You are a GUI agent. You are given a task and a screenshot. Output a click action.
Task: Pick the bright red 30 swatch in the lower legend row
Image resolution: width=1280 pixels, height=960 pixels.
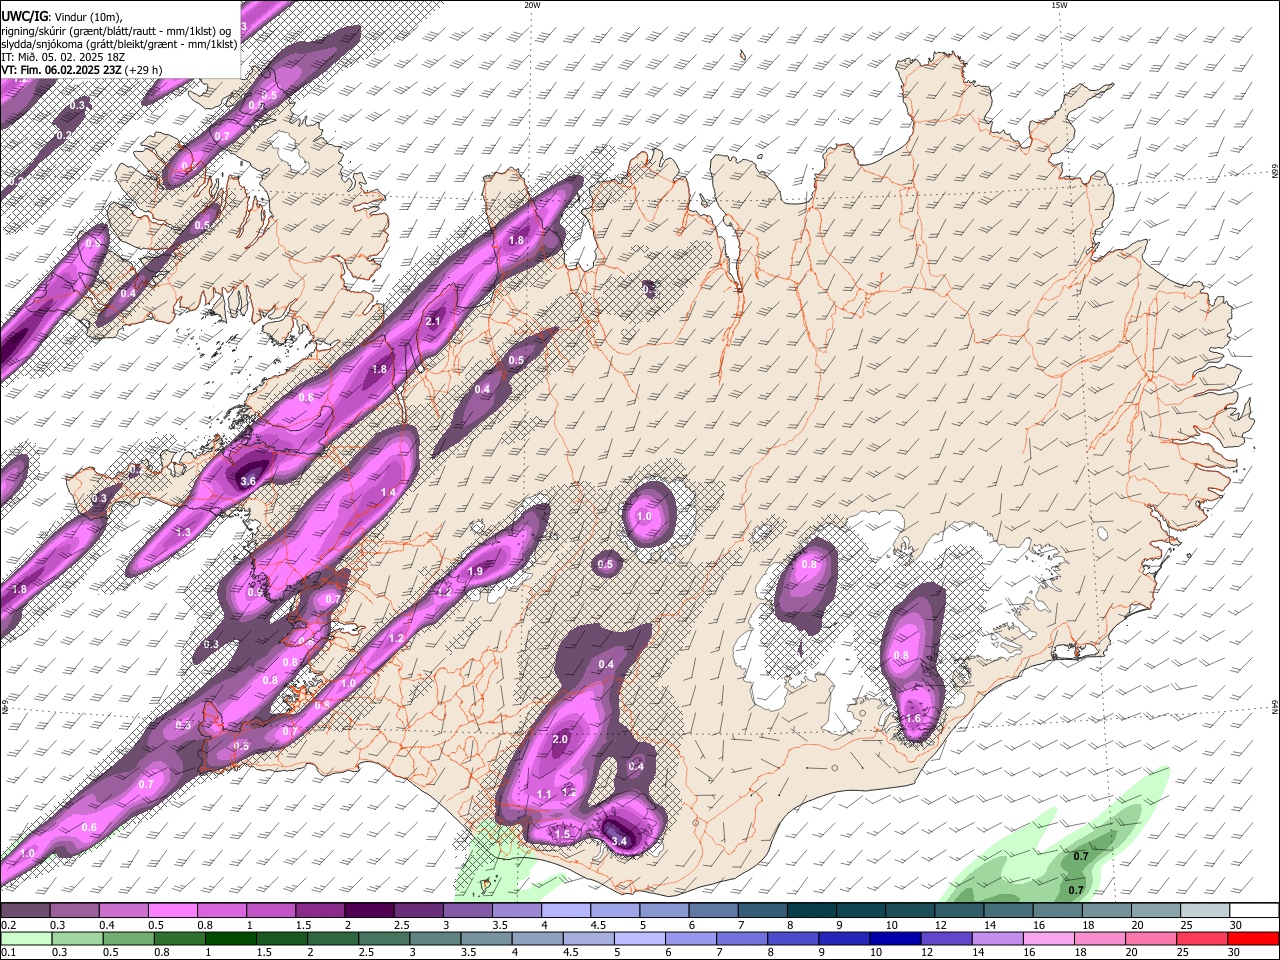(1253, 938)
